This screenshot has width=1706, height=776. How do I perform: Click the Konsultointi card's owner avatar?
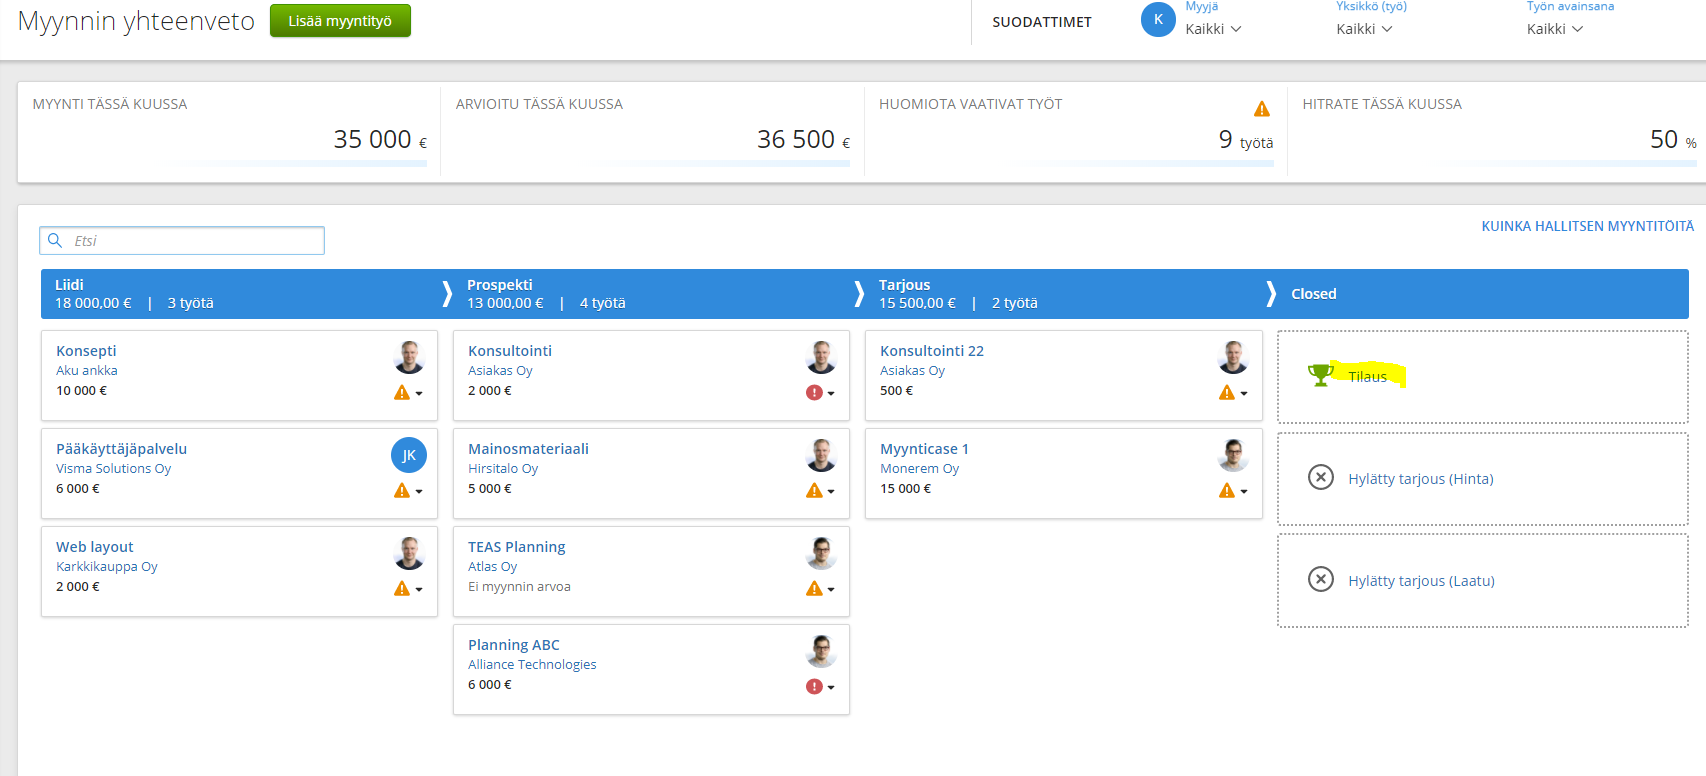tap(821, 357)
